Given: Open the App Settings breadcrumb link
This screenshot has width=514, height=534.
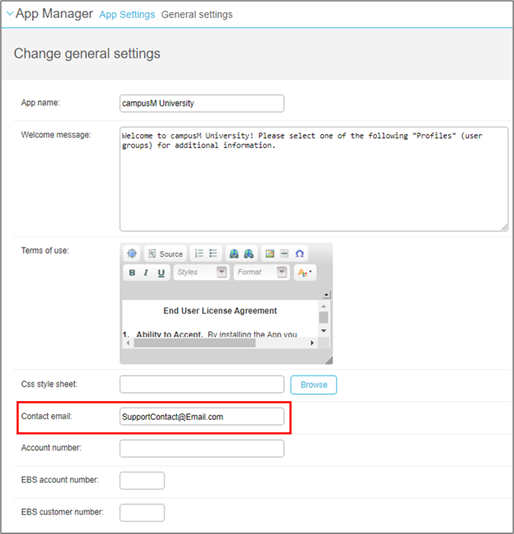Looking at the screenshot, I should click(127, 15).
